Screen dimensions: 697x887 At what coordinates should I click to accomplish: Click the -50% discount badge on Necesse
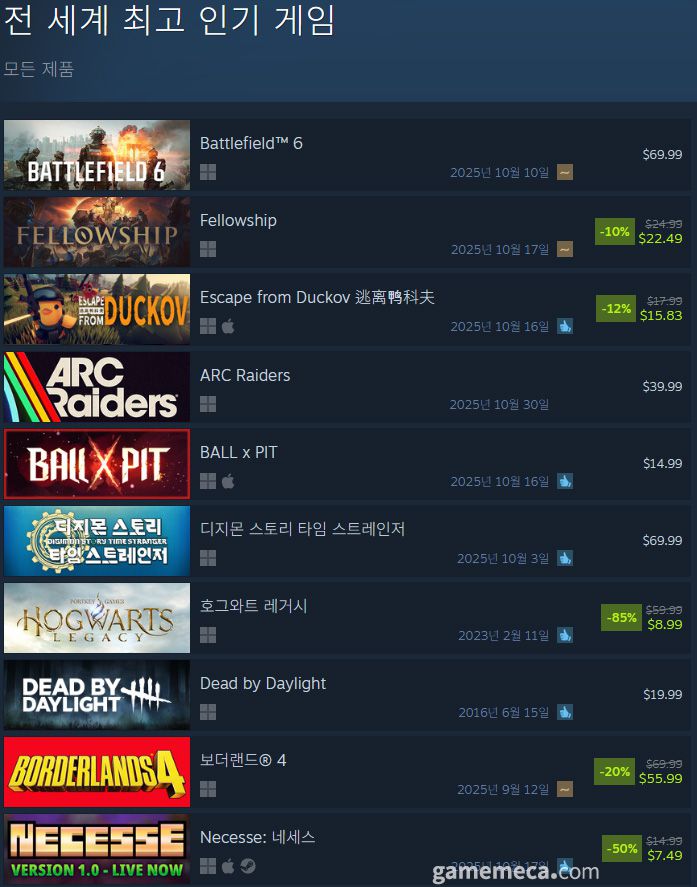pyautogui.click(x=621, y=849)
